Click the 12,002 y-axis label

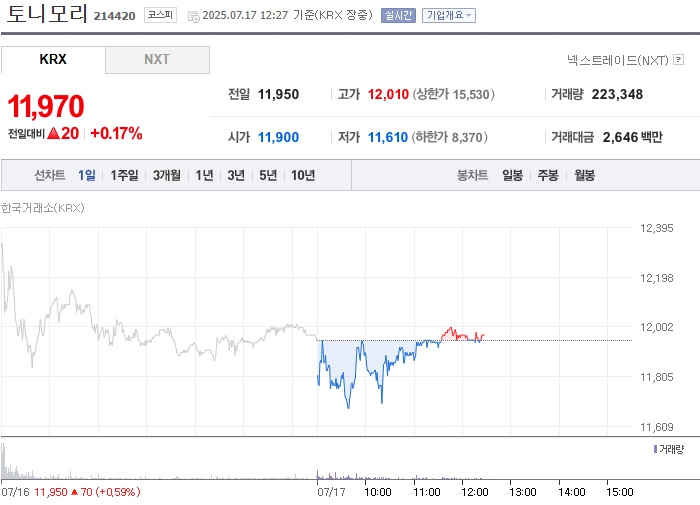(x=656, y=327)
